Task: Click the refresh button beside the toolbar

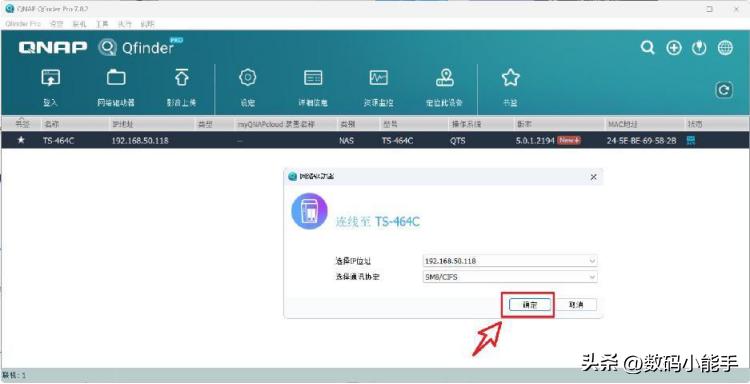Action: tap(724, 90)
